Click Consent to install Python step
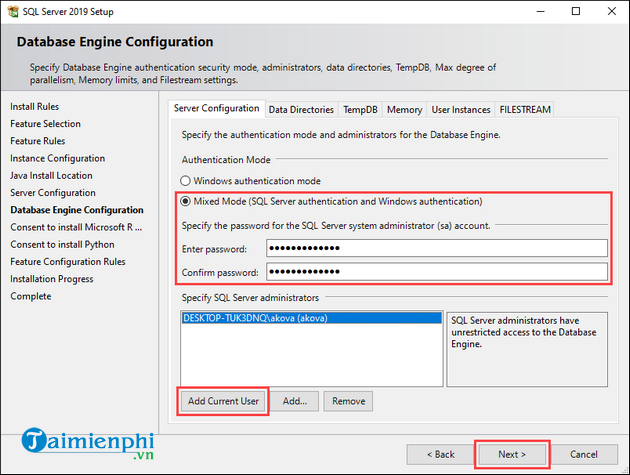 click(62, 245)
